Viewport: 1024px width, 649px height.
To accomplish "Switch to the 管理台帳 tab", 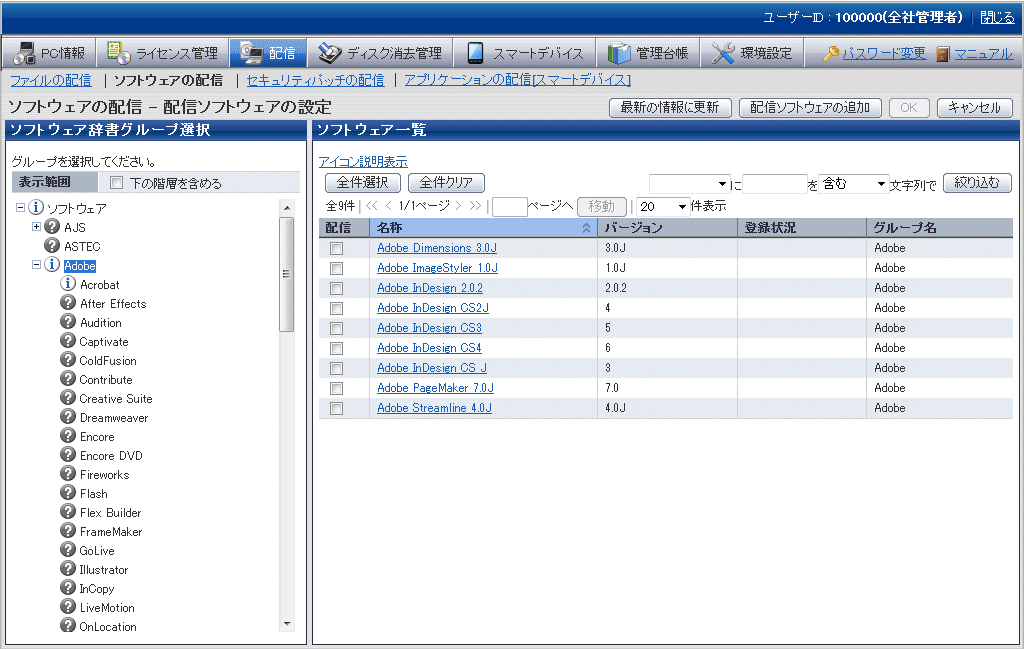I will 648,53.
